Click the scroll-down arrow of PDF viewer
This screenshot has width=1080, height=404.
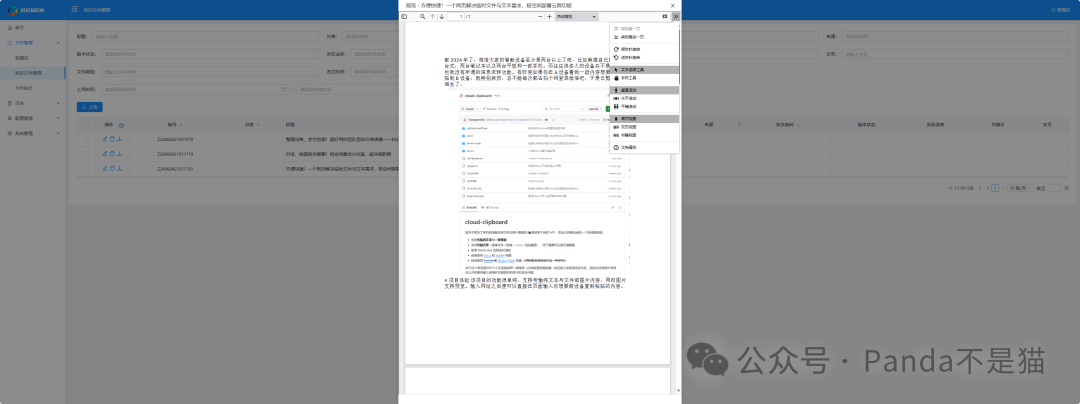point(679,391)
